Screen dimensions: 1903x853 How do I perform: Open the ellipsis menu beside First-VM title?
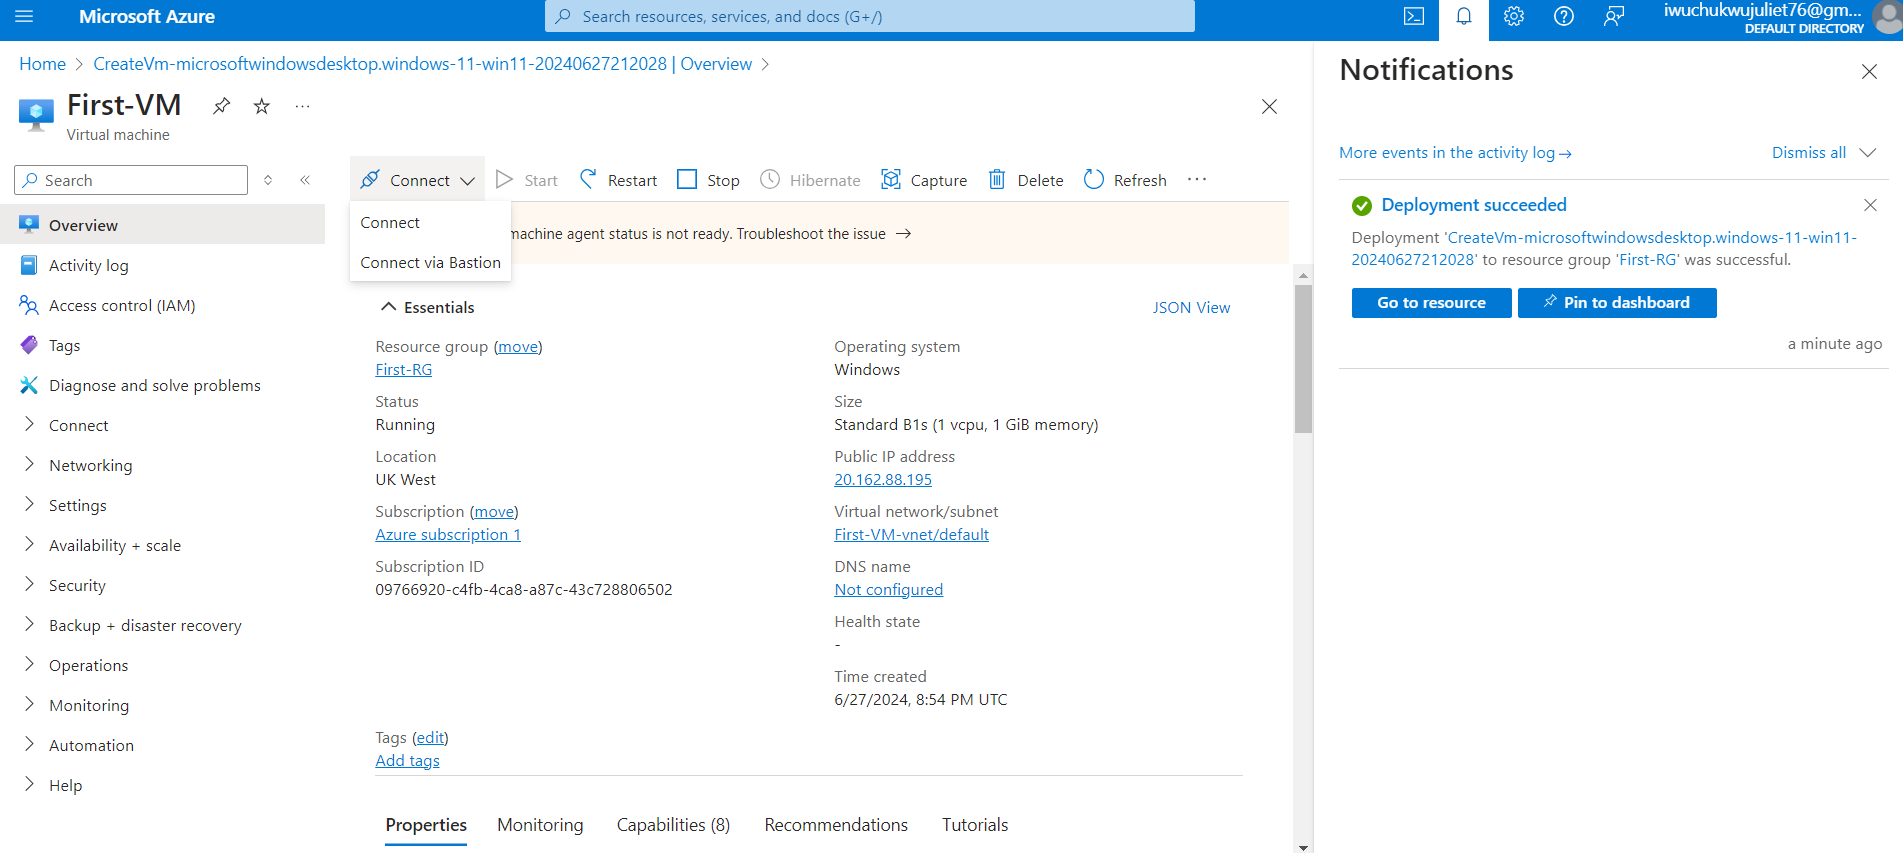[302, 105]
